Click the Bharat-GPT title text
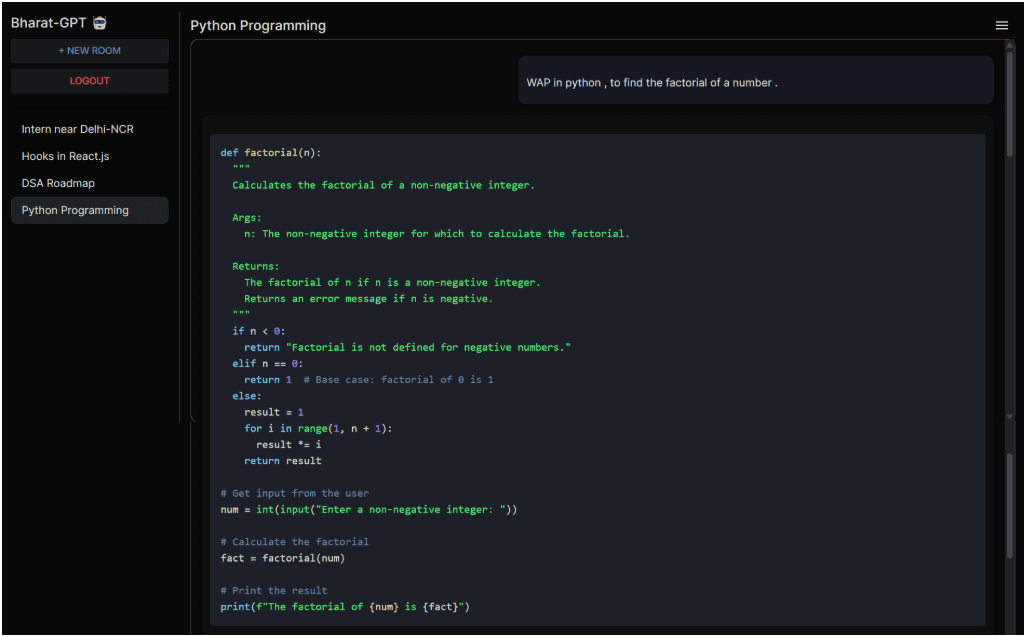Screen dimensions: 1026x637 (48, 23)
